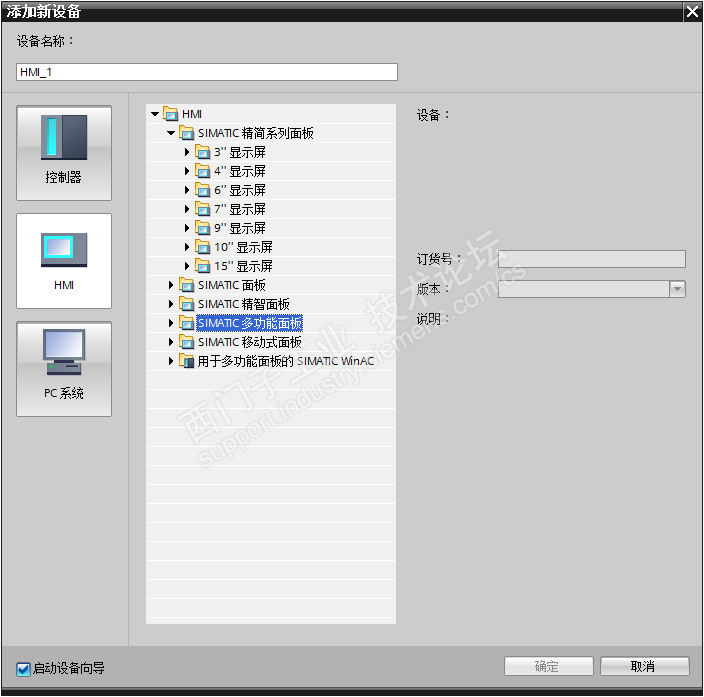Click the 4" 显示屏 folder icon
Image resolution: width=704 pixels, height=697 pixels.
202,171
